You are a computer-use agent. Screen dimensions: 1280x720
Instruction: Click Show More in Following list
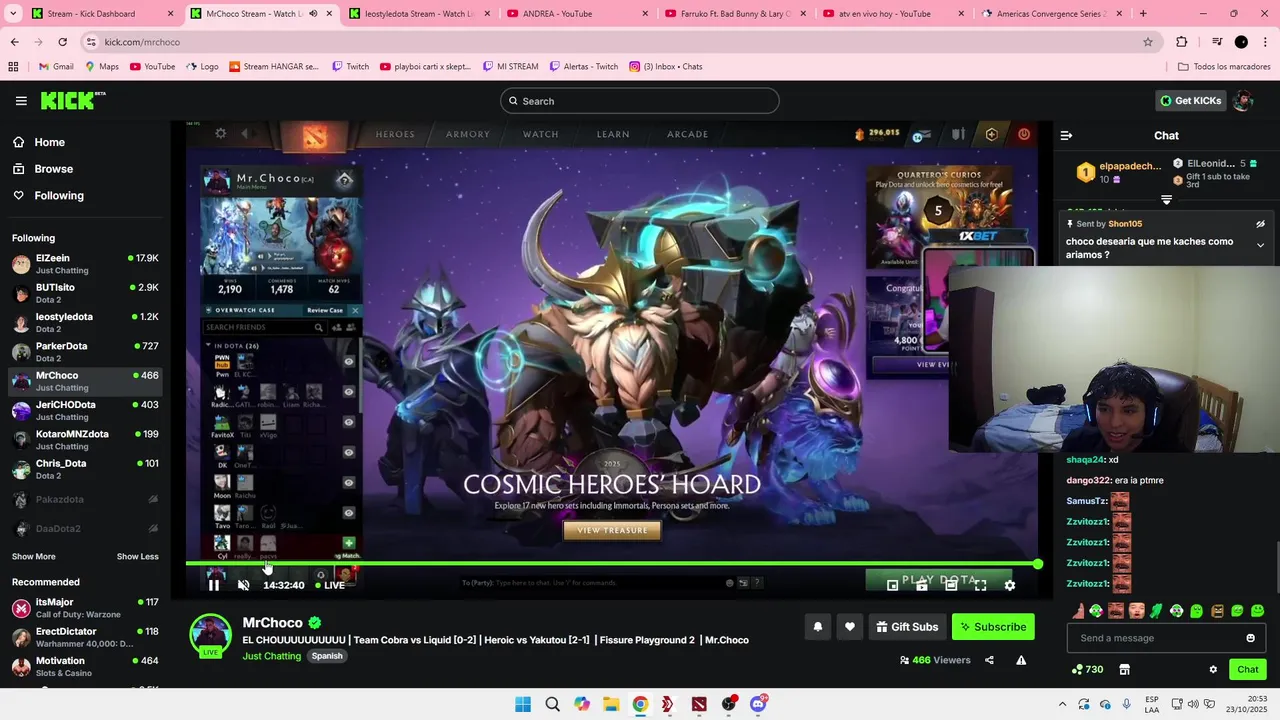(x=34, y=556)
